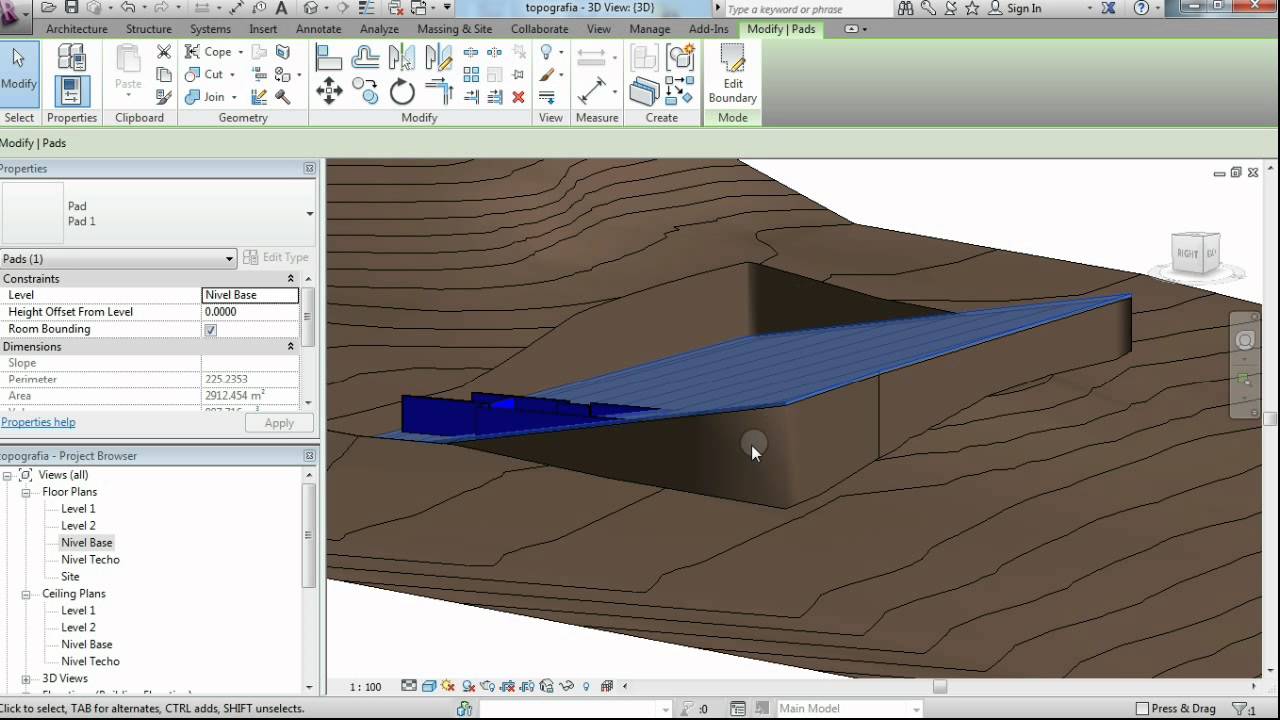Collapse the Floor Plans tree node
This screenshot has height=720, width=1280.
point(26,492)
